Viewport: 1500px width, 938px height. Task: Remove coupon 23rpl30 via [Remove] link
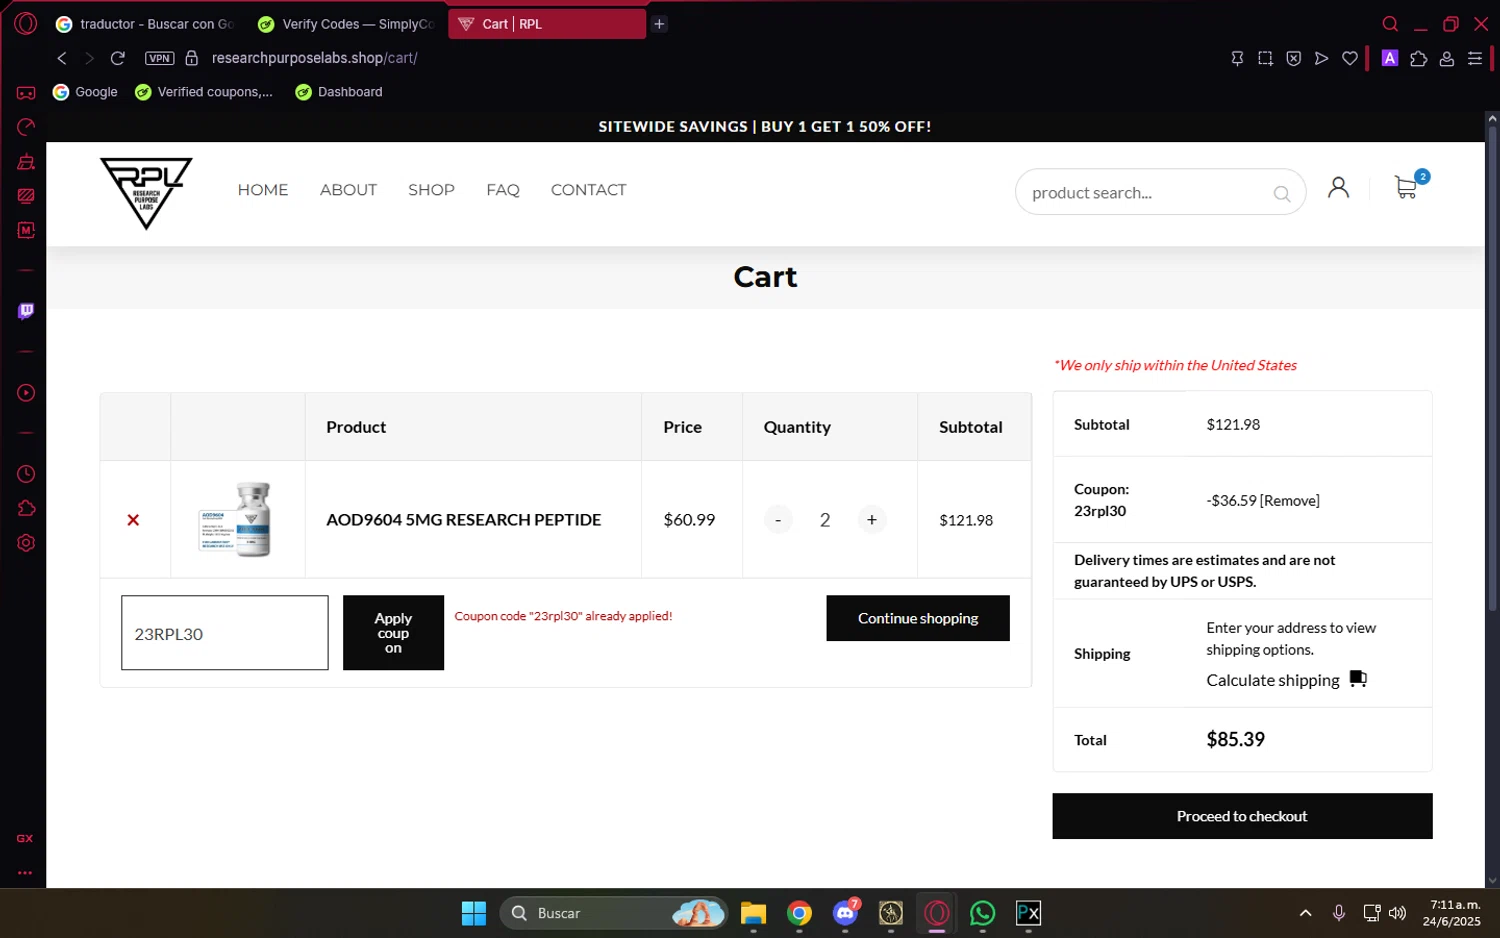[x=1290, y=501]
